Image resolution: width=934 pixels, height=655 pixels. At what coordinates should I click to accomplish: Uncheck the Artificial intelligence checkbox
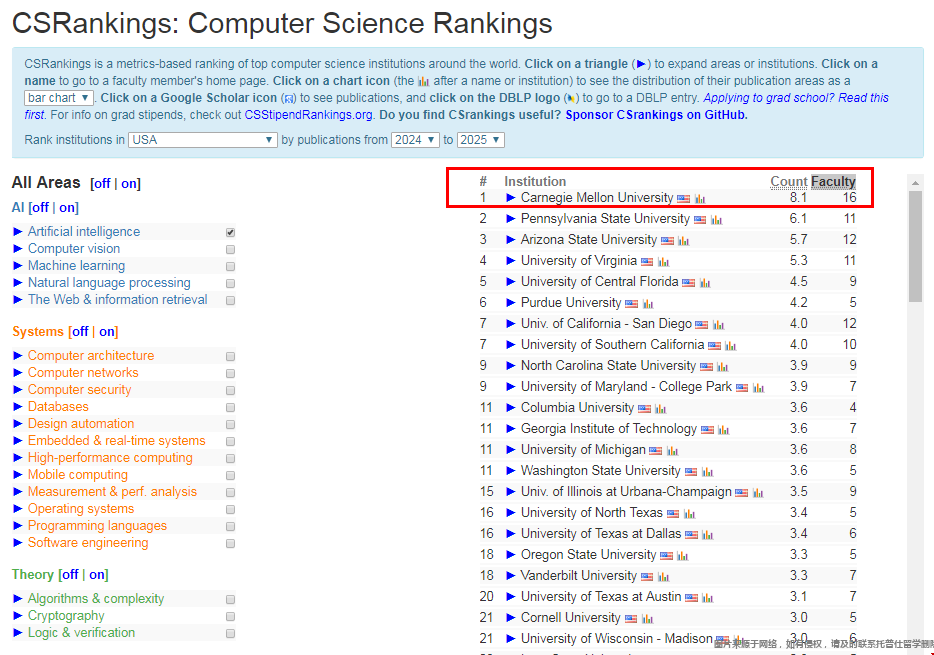point(231,232)
